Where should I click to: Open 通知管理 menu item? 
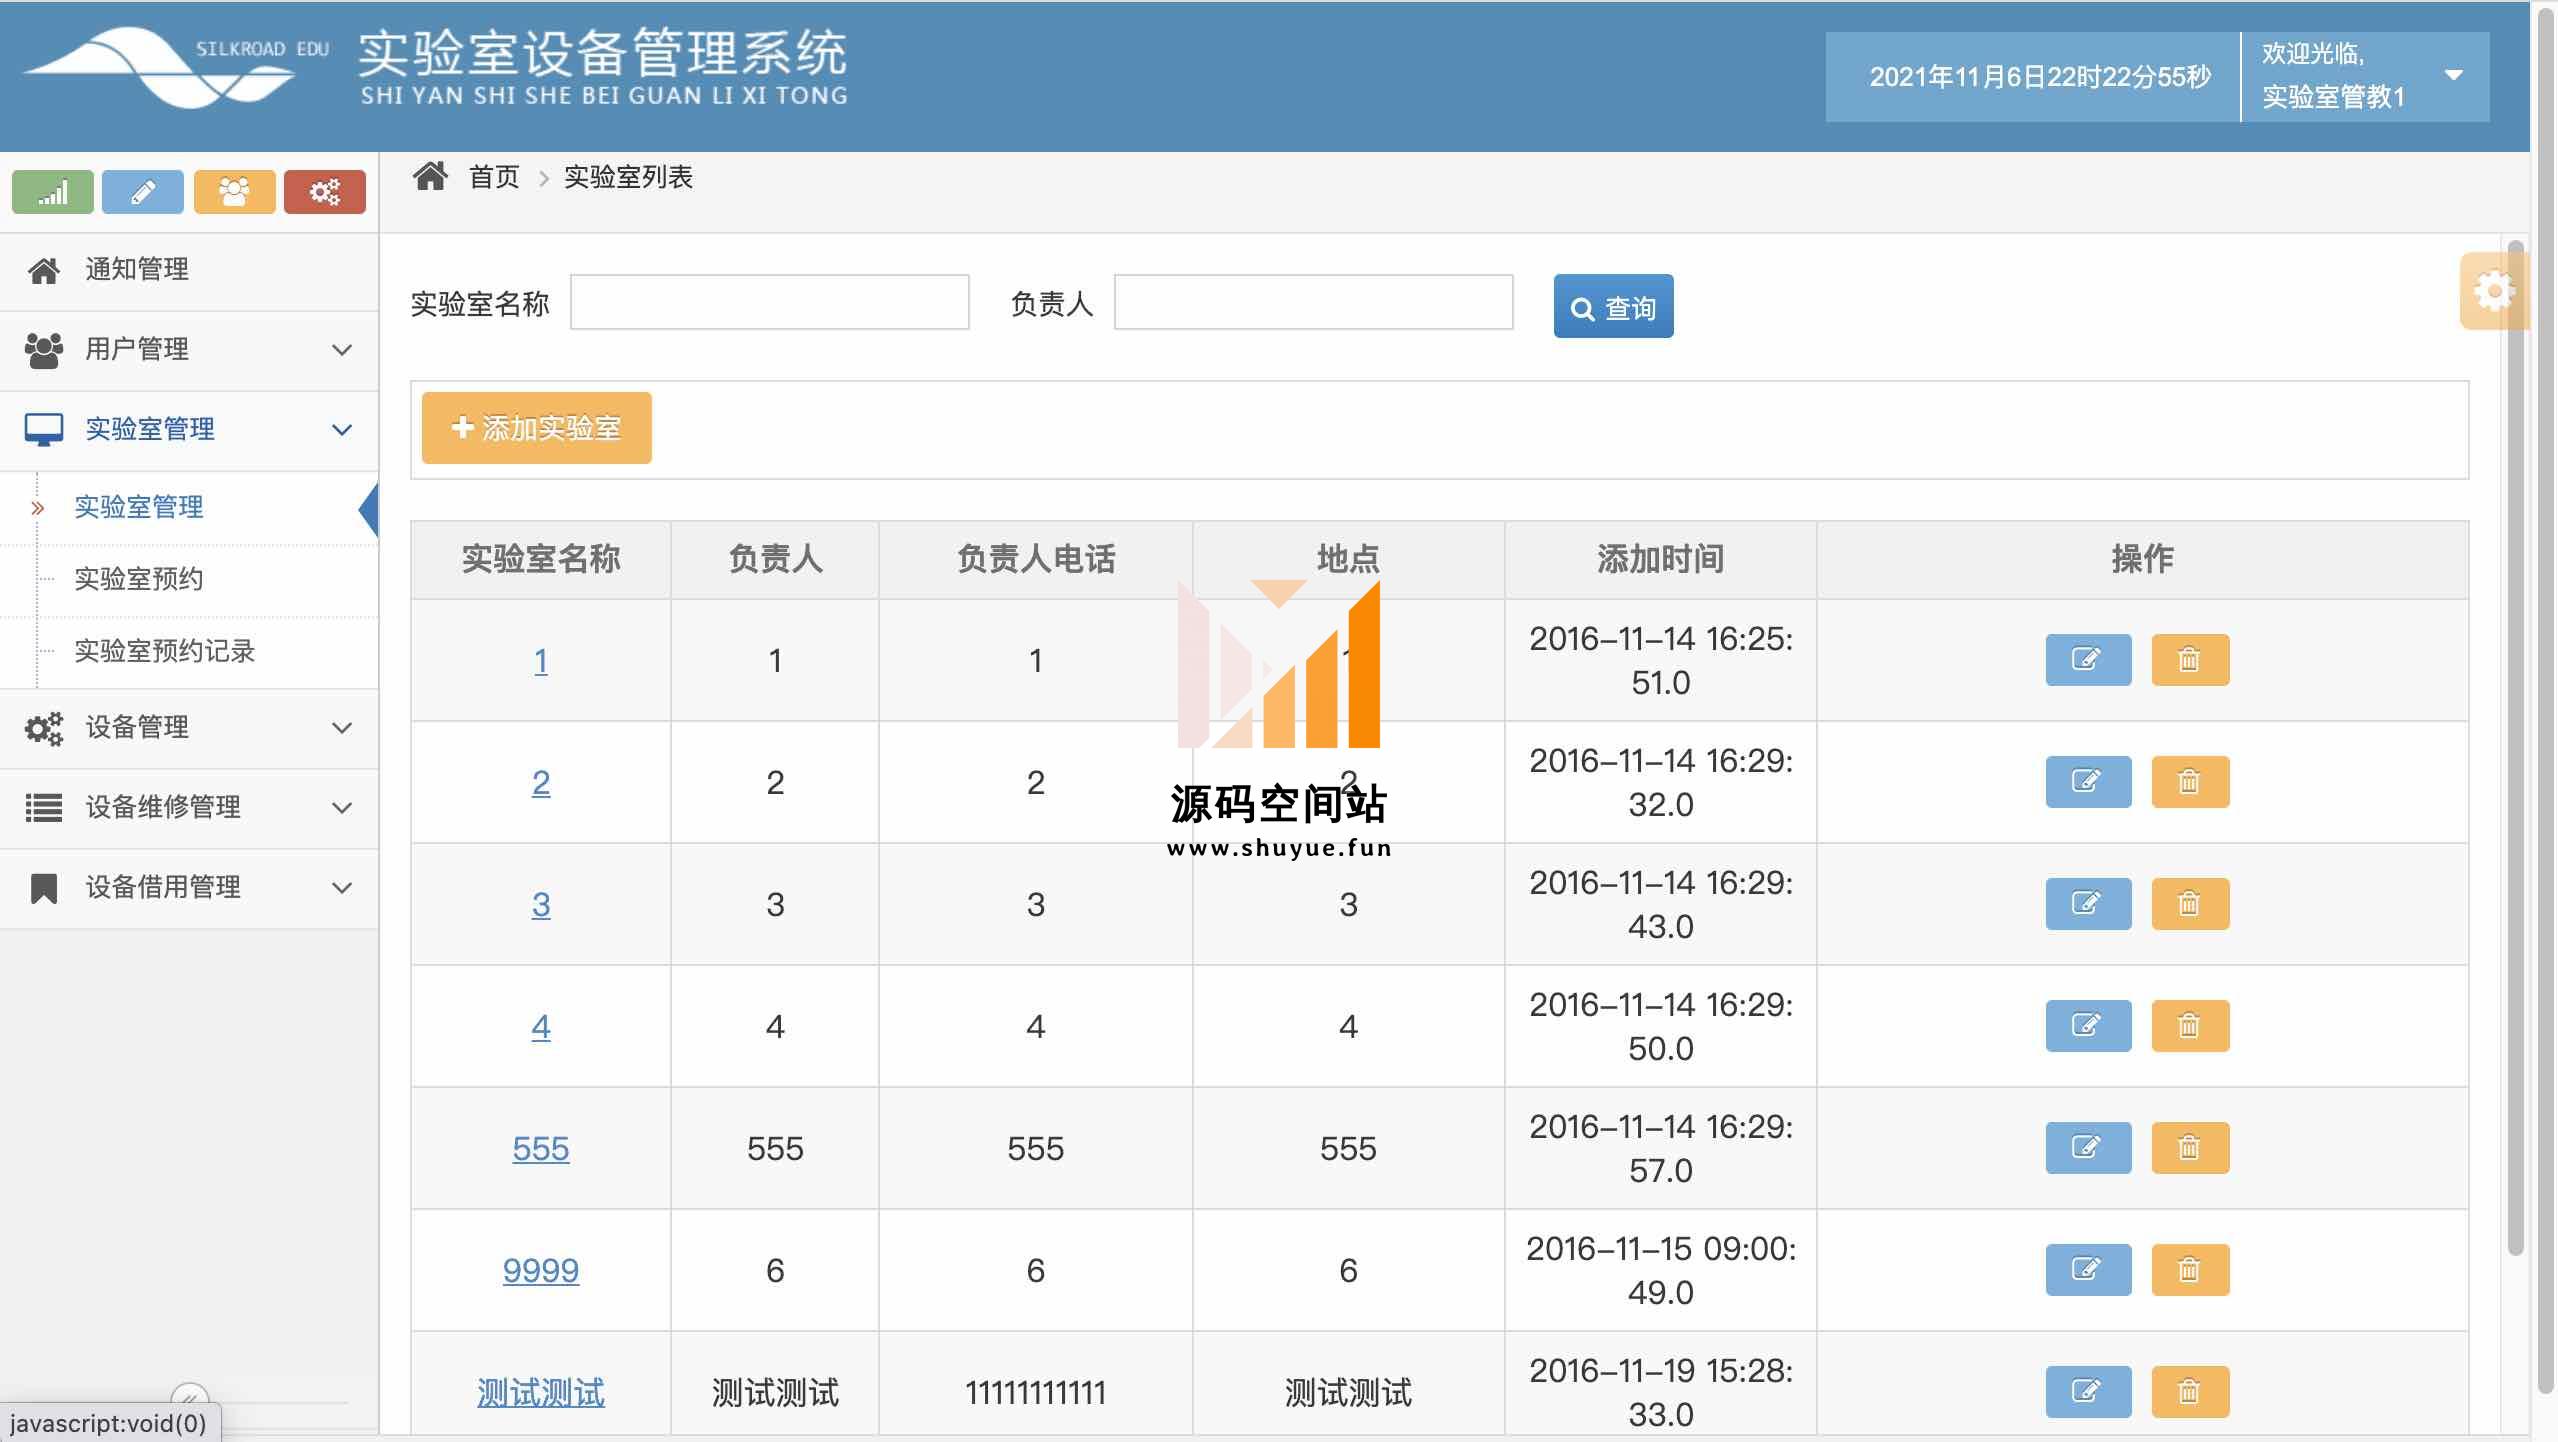pyautogui.click(x=189, y=270)
